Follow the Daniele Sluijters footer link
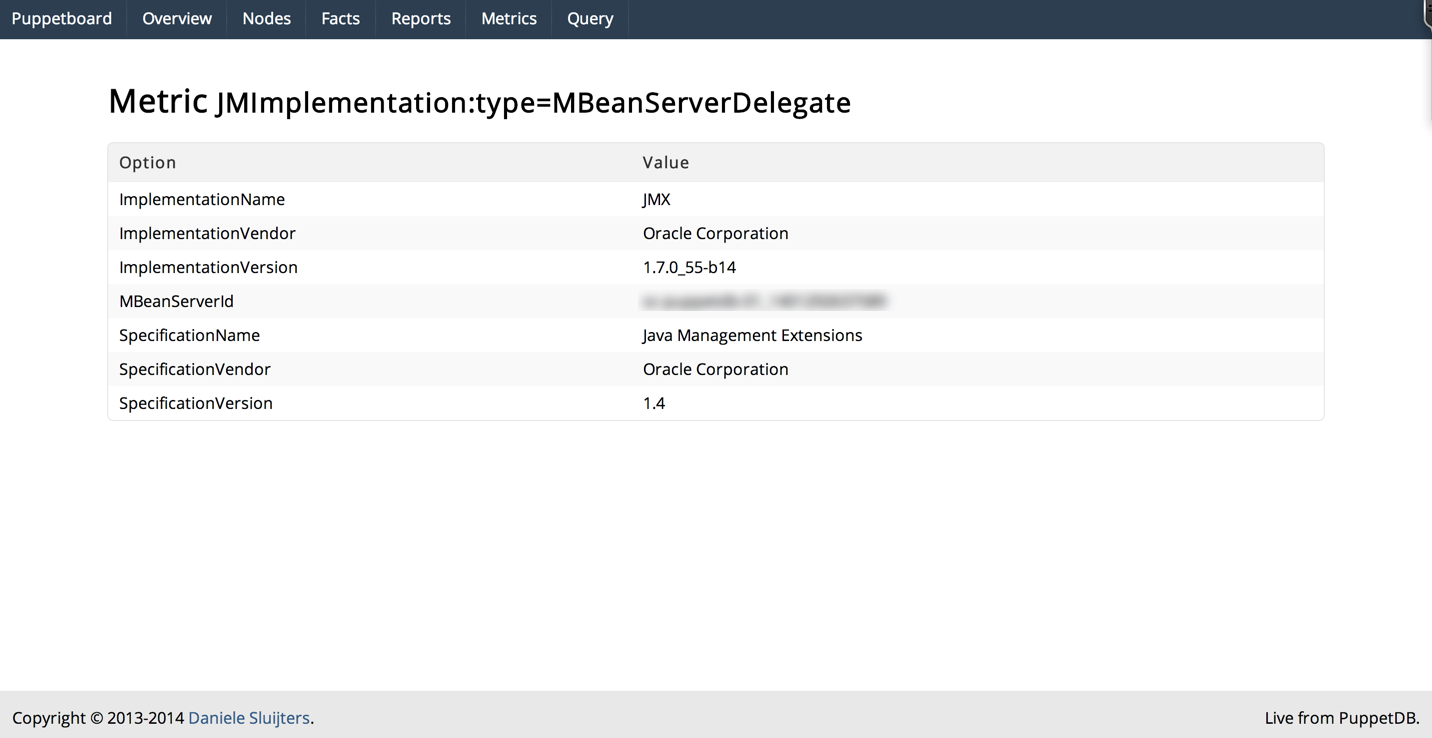The image size is (1432, 738). click(x=249, y=718)
